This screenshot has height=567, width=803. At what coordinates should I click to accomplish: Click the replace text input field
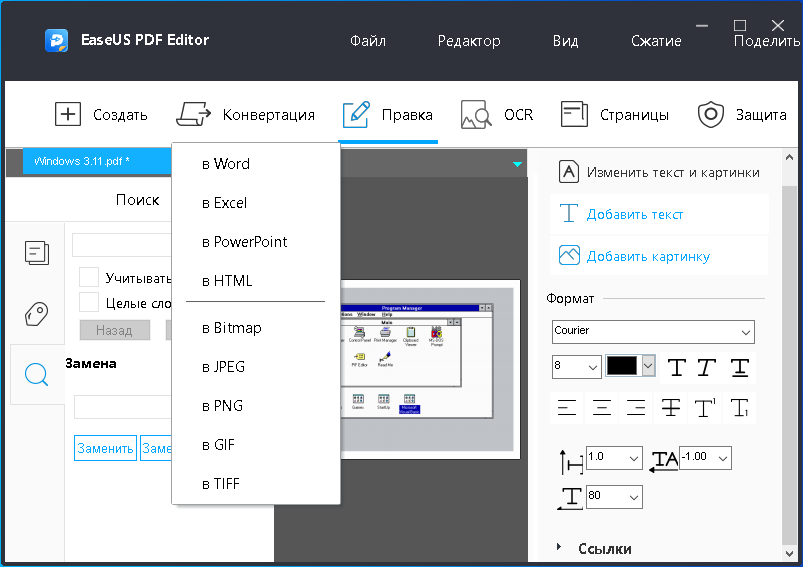[123, 407]
